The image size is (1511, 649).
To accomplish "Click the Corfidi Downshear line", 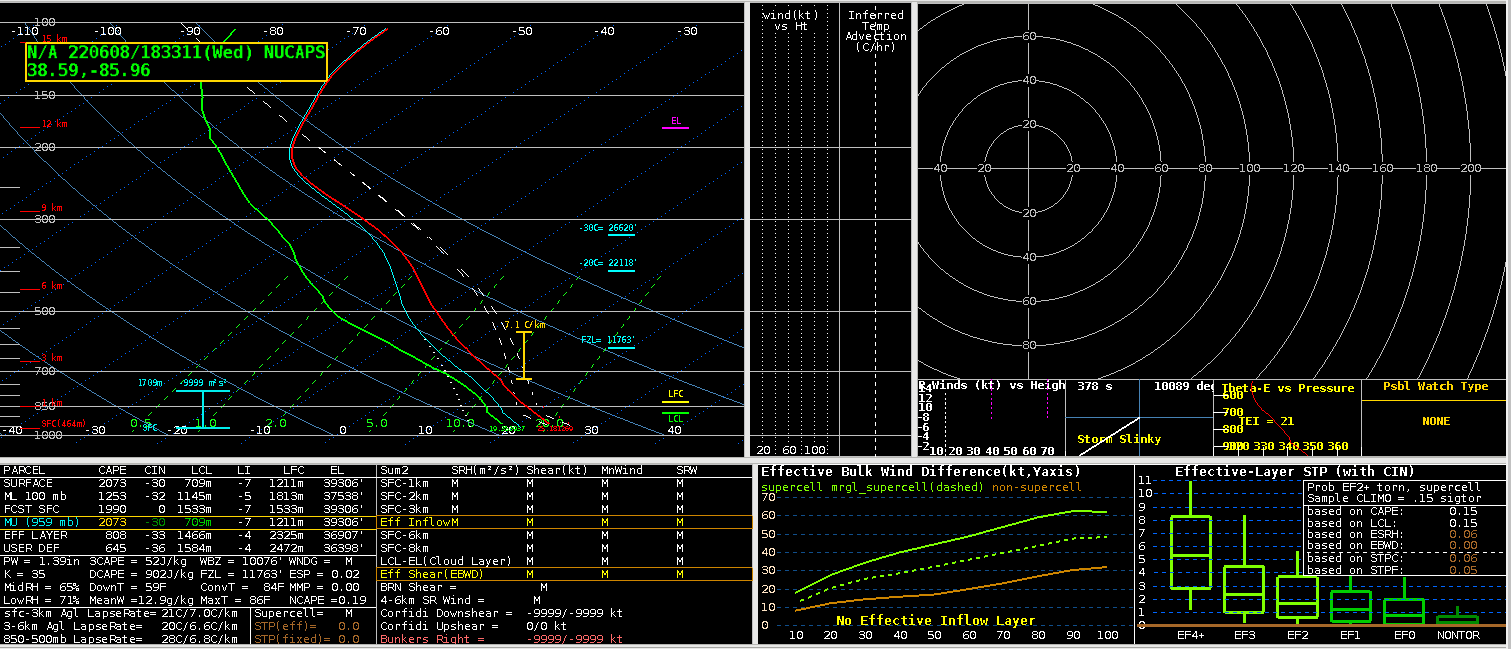I will [500, 613].
